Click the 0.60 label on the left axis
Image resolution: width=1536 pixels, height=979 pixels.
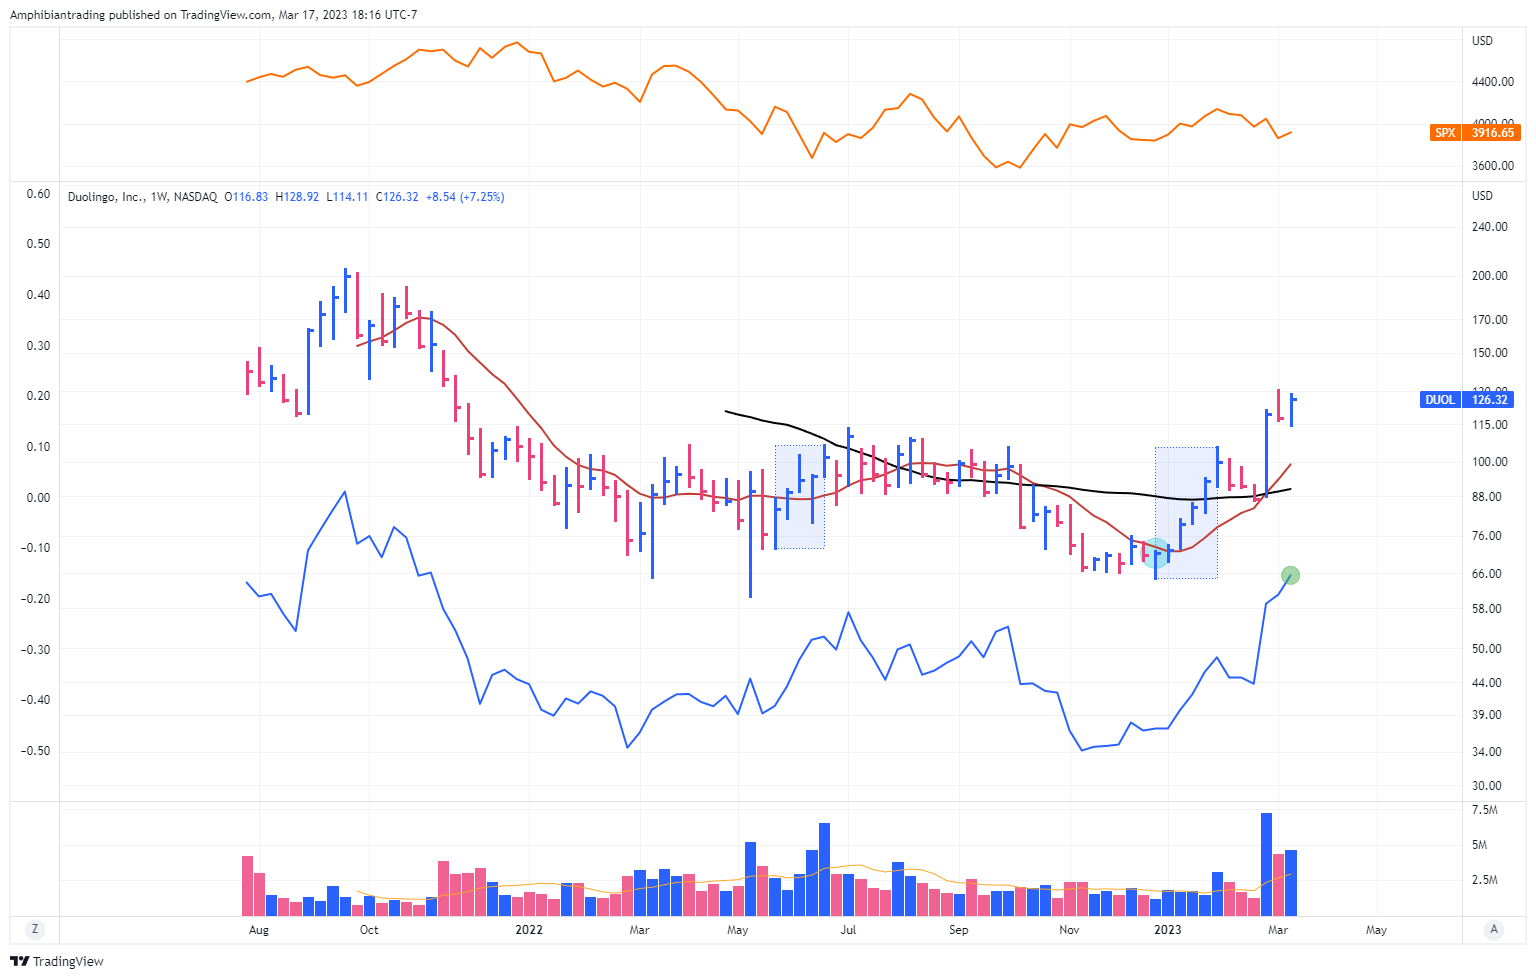tap(38, 194)
